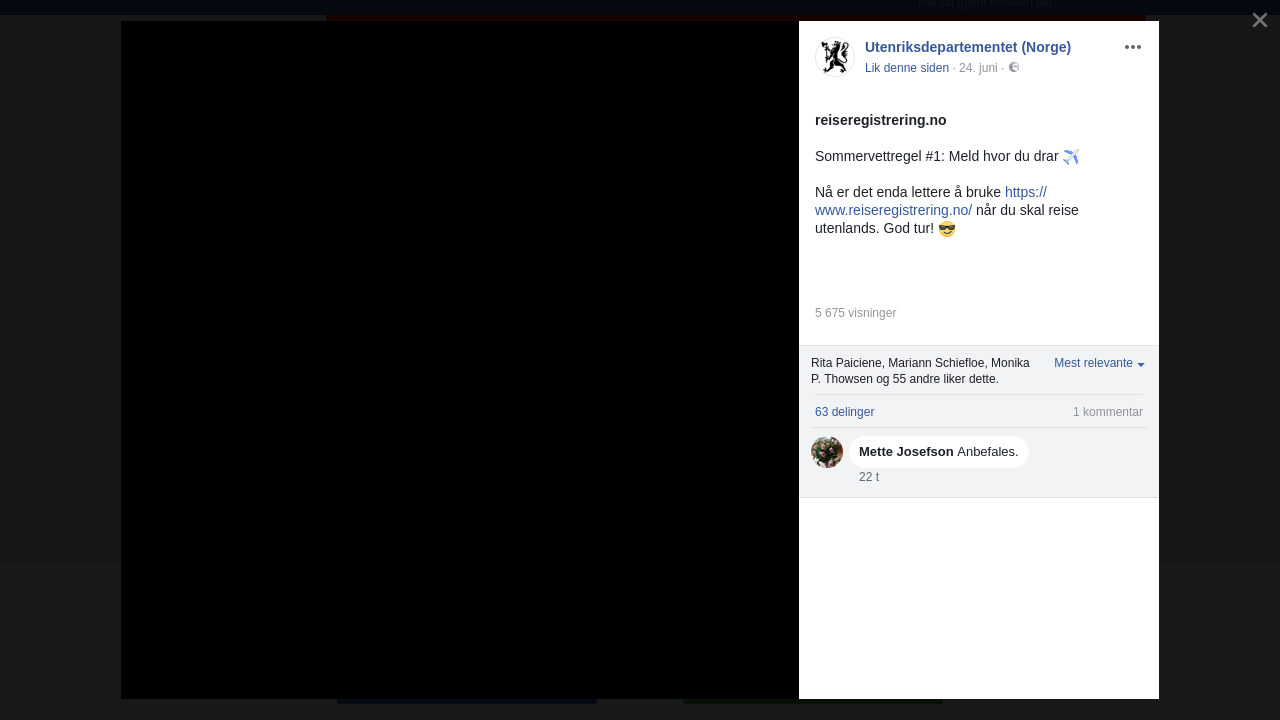1280x720 pixels.
Task: Show the 1 kommentar count
Action: 1108,412
